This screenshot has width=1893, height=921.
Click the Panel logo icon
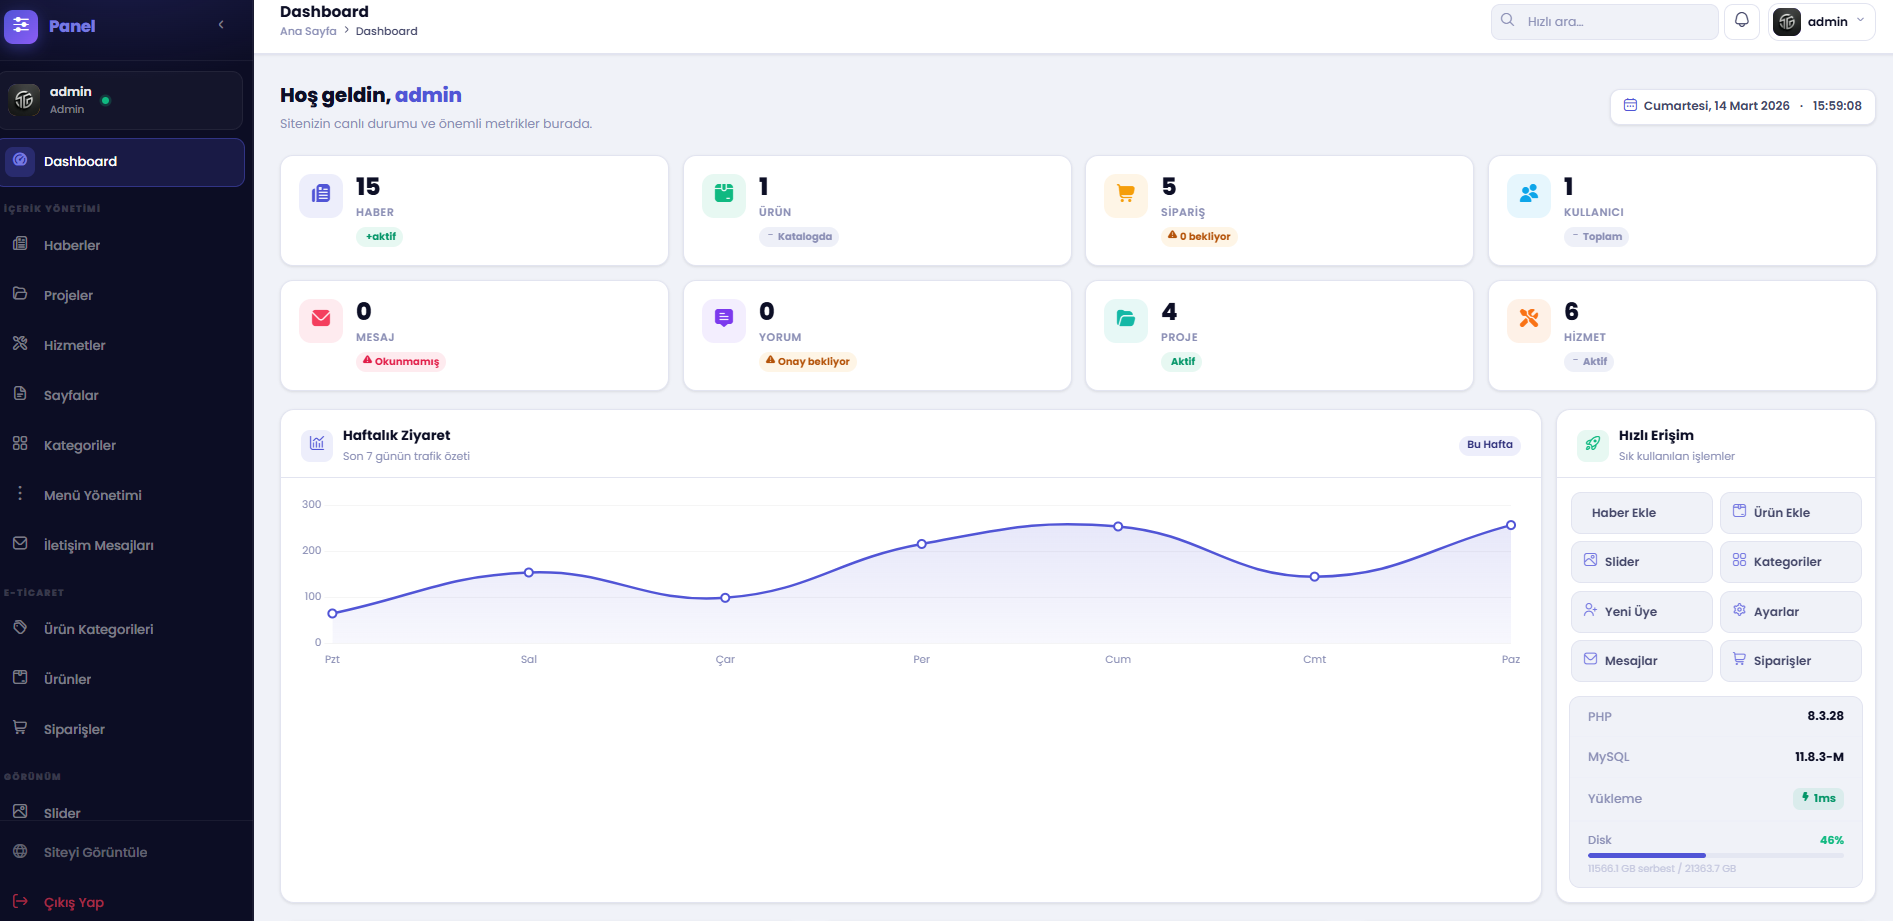click(21, 26)
